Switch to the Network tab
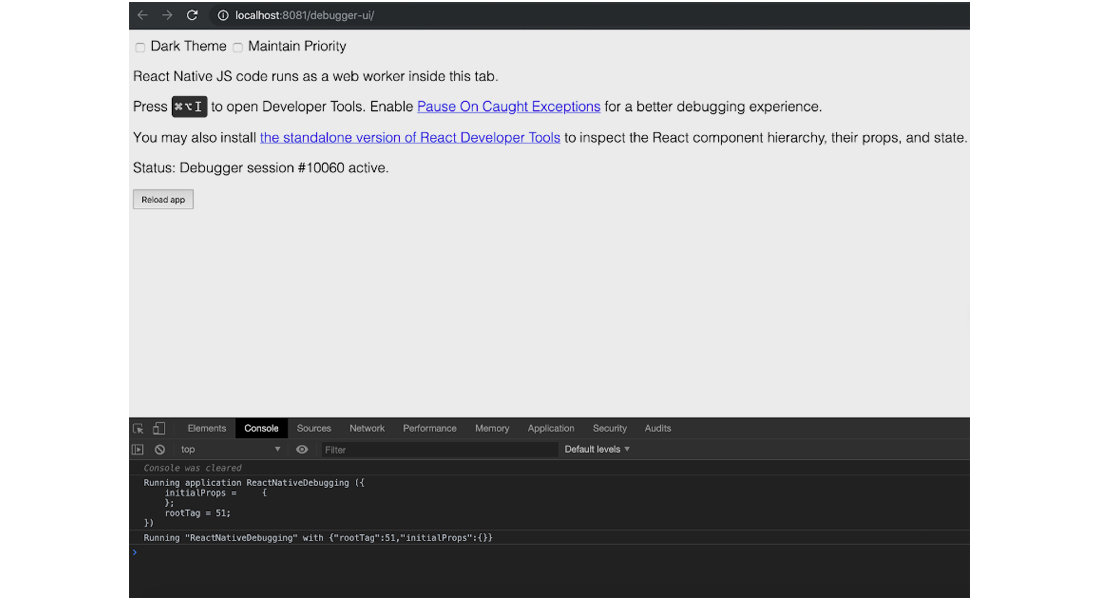The width and height of the screenshot is (1100, 600). [367, 429]
